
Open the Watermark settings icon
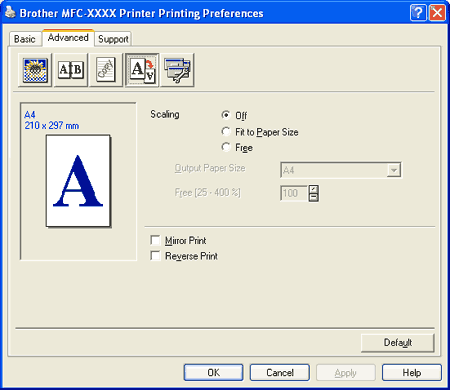[x=106, y=70]
